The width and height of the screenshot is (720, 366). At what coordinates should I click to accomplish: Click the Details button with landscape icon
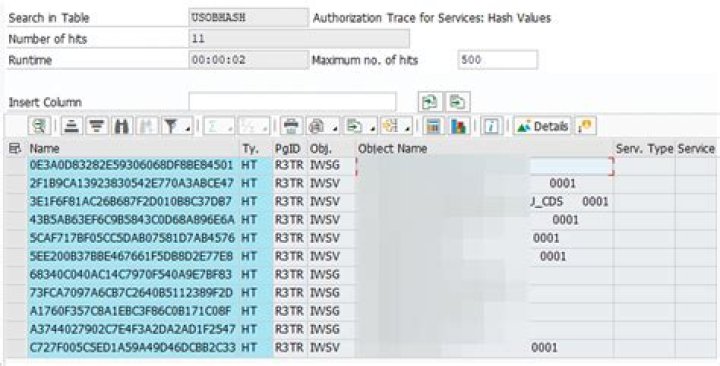(x=542, y=126)
